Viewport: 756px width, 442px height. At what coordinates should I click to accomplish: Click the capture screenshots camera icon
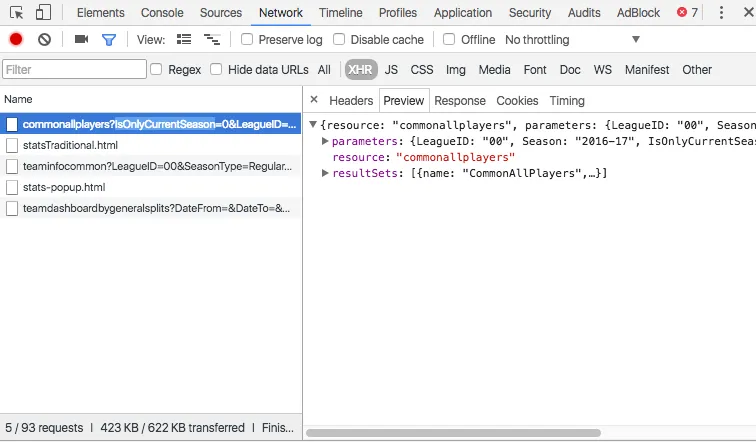[81, 39]
